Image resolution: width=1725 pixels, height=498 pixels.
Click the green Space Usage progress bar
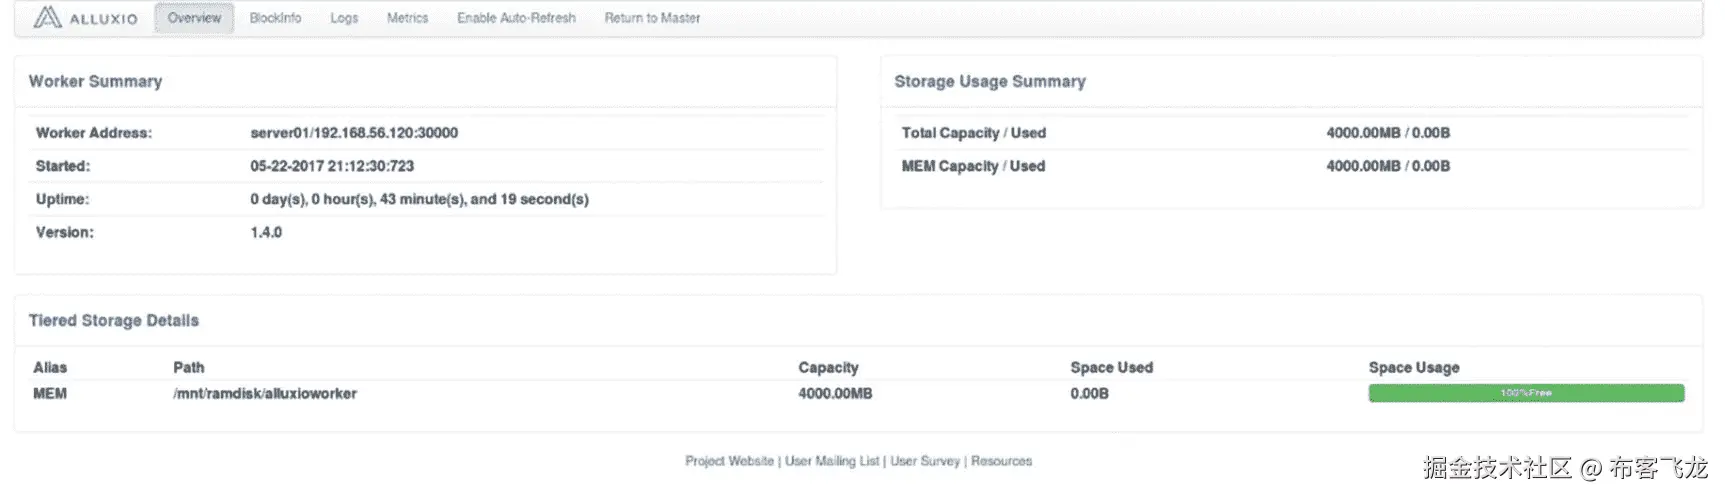tap(1525, 393)
